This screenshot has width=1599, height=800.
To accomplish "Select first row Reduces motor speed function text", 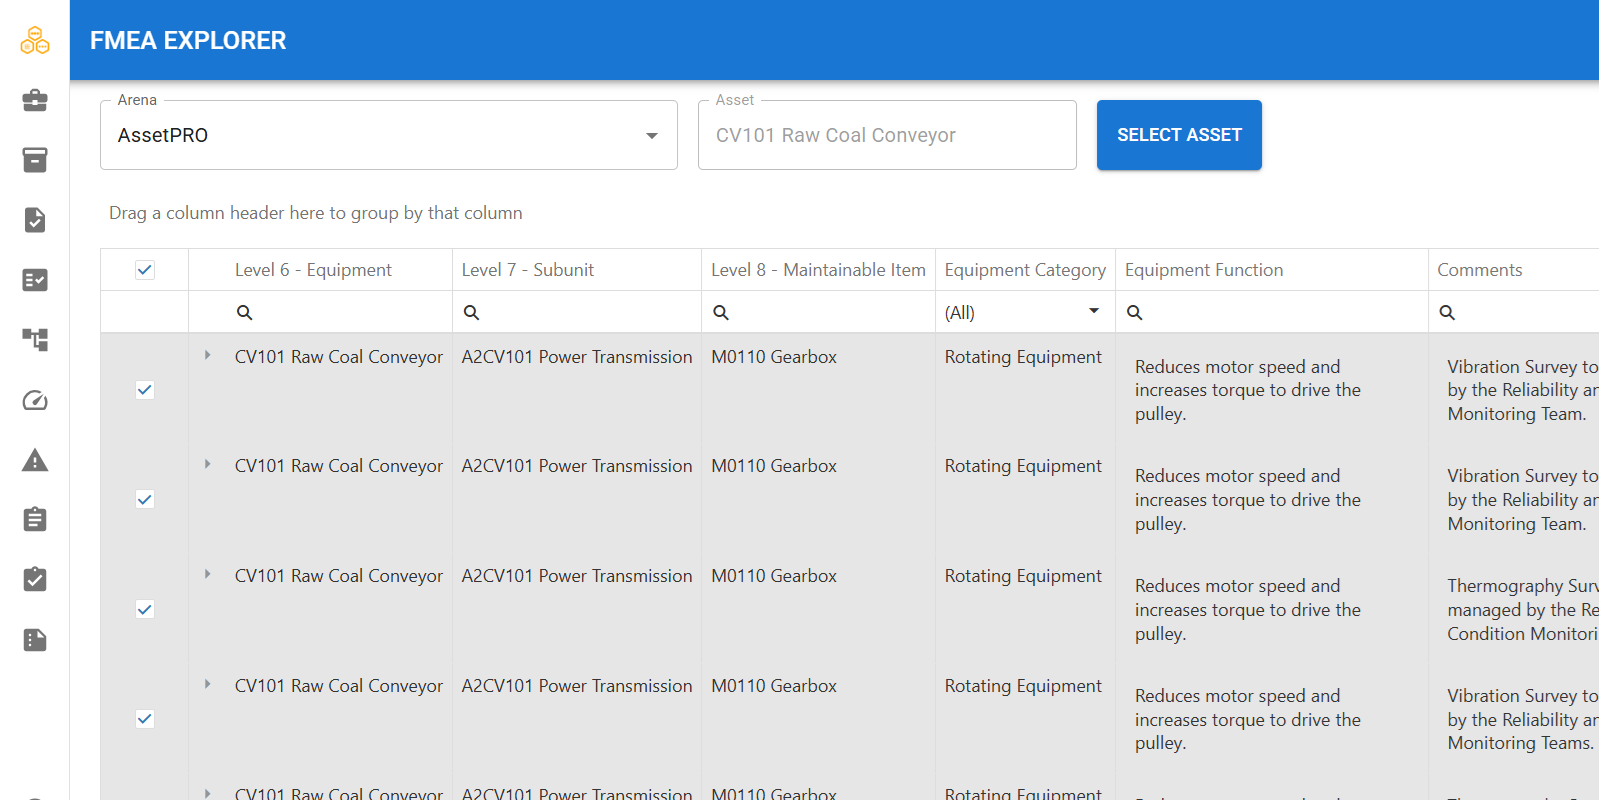I will pyautogui.click(x=1248, y=390).
